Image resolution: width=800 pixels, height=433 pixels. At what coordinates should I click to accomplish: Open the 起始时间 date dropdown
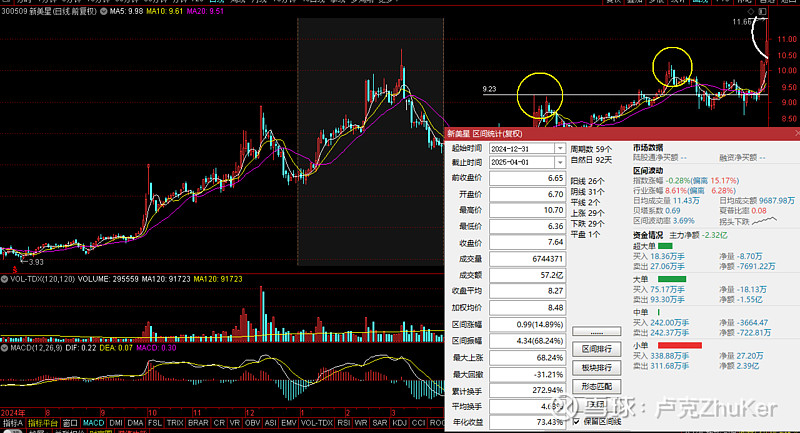click(x=560, y=148)
